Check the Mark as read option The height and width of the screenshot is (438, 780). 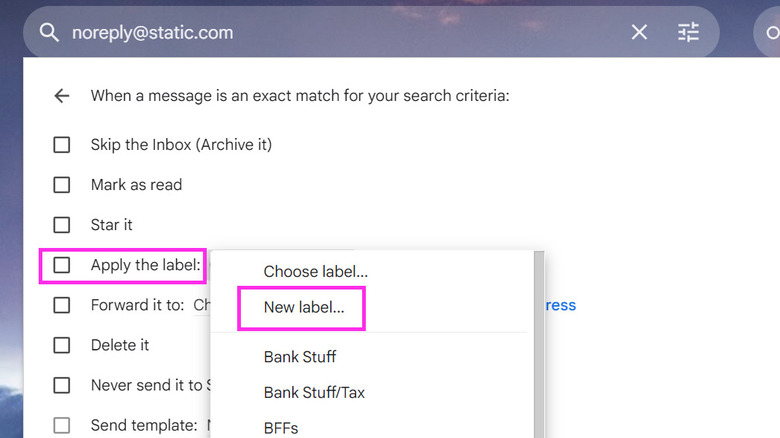pyautogui.click(x=62, y=185)
